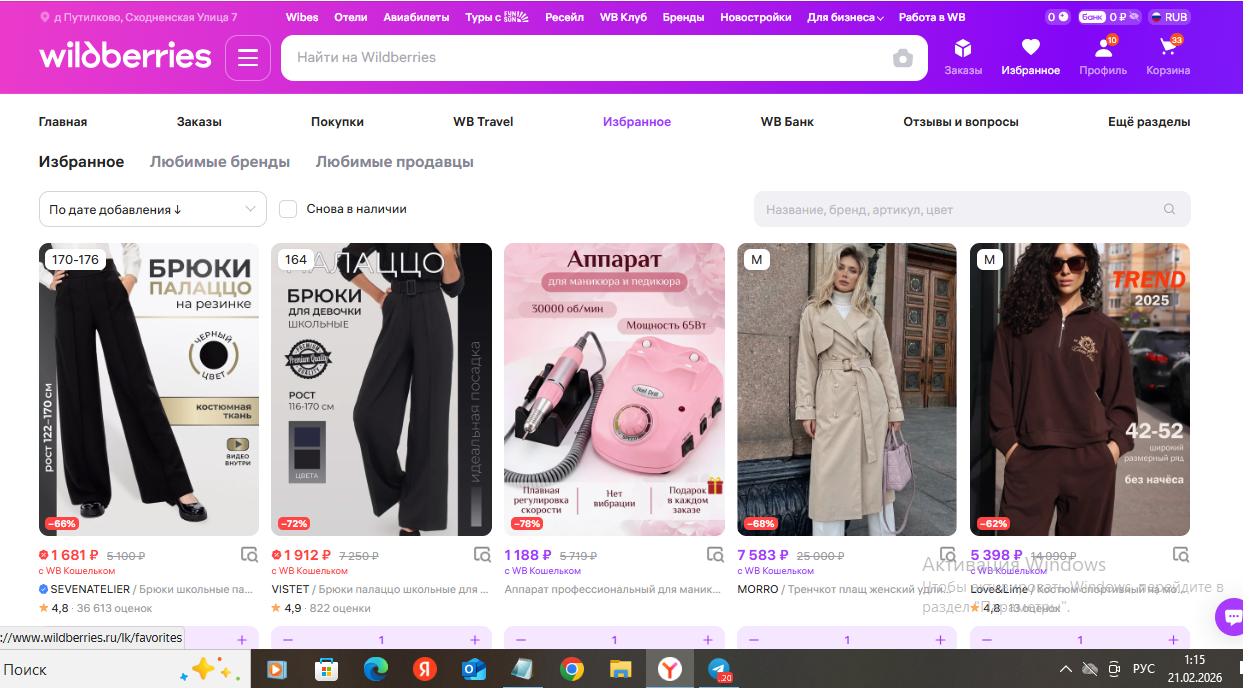Tick the Снова в наличии checkbox
The height and width of the screenshot is (688, 1243).
pos(288,209)
